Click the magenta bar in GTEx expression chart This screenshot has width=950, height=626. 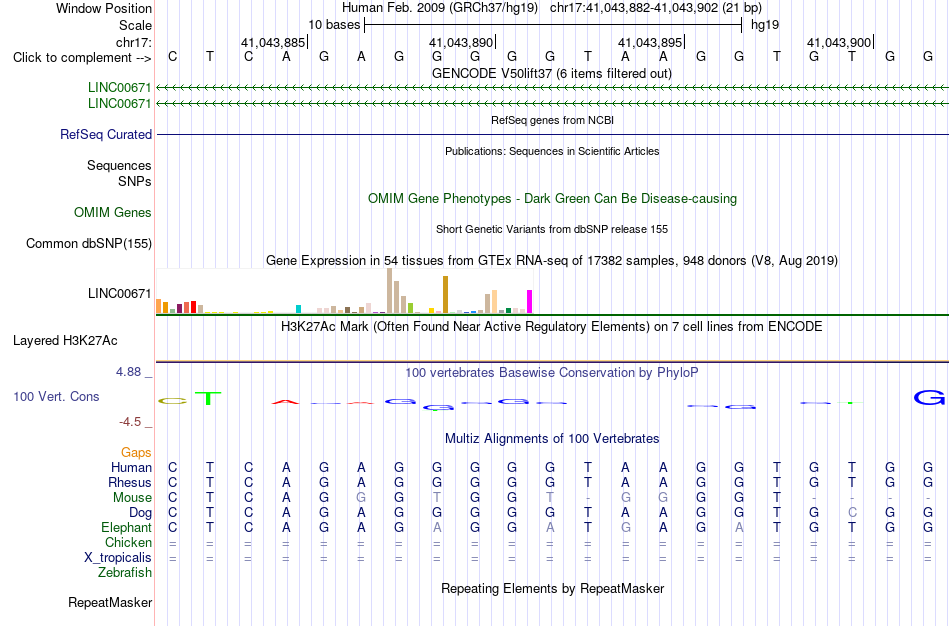530,302
